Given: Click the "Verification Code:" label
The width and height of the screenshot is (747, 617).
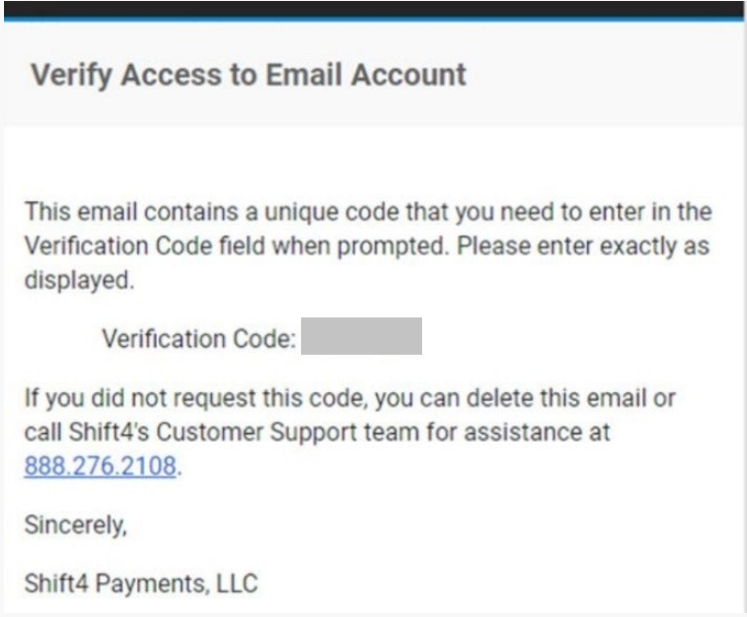Looking at the screenshot, I should (x=199, y=339).
